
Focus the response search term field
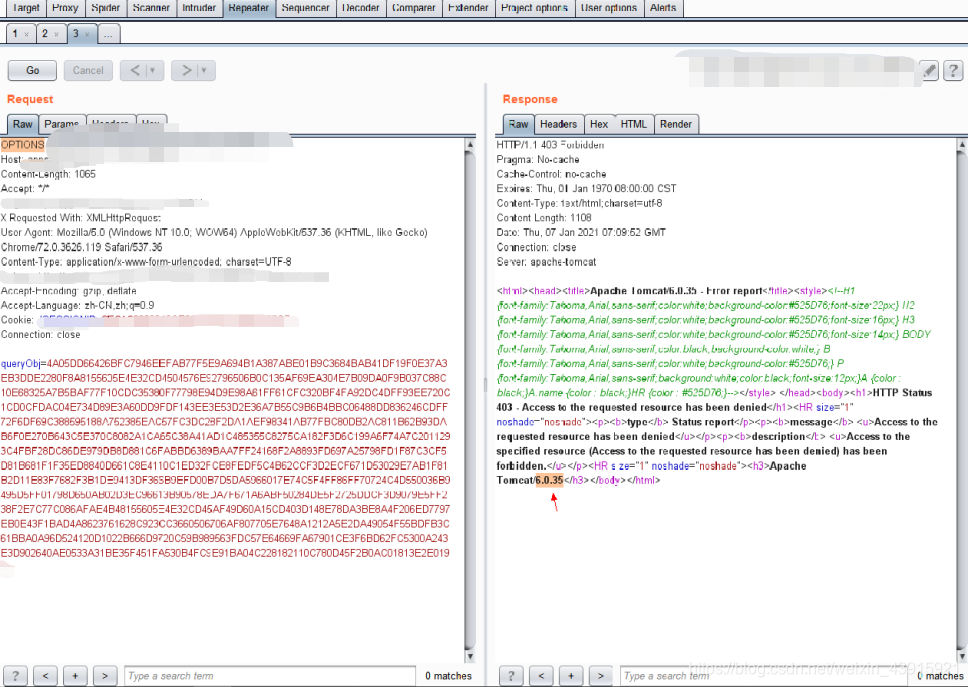click(x=766, y=676)
